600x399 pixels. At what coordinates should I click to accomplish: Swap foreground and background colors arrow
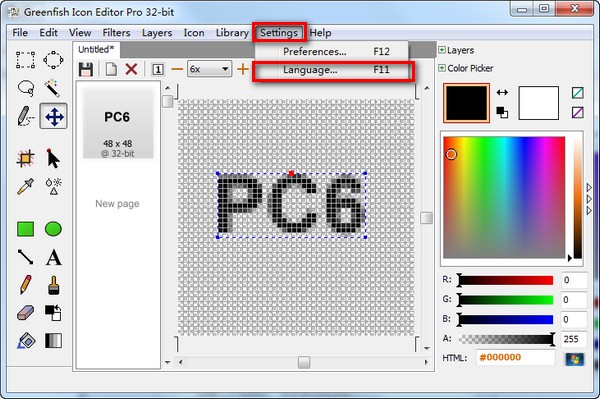(x=502, y=92)
